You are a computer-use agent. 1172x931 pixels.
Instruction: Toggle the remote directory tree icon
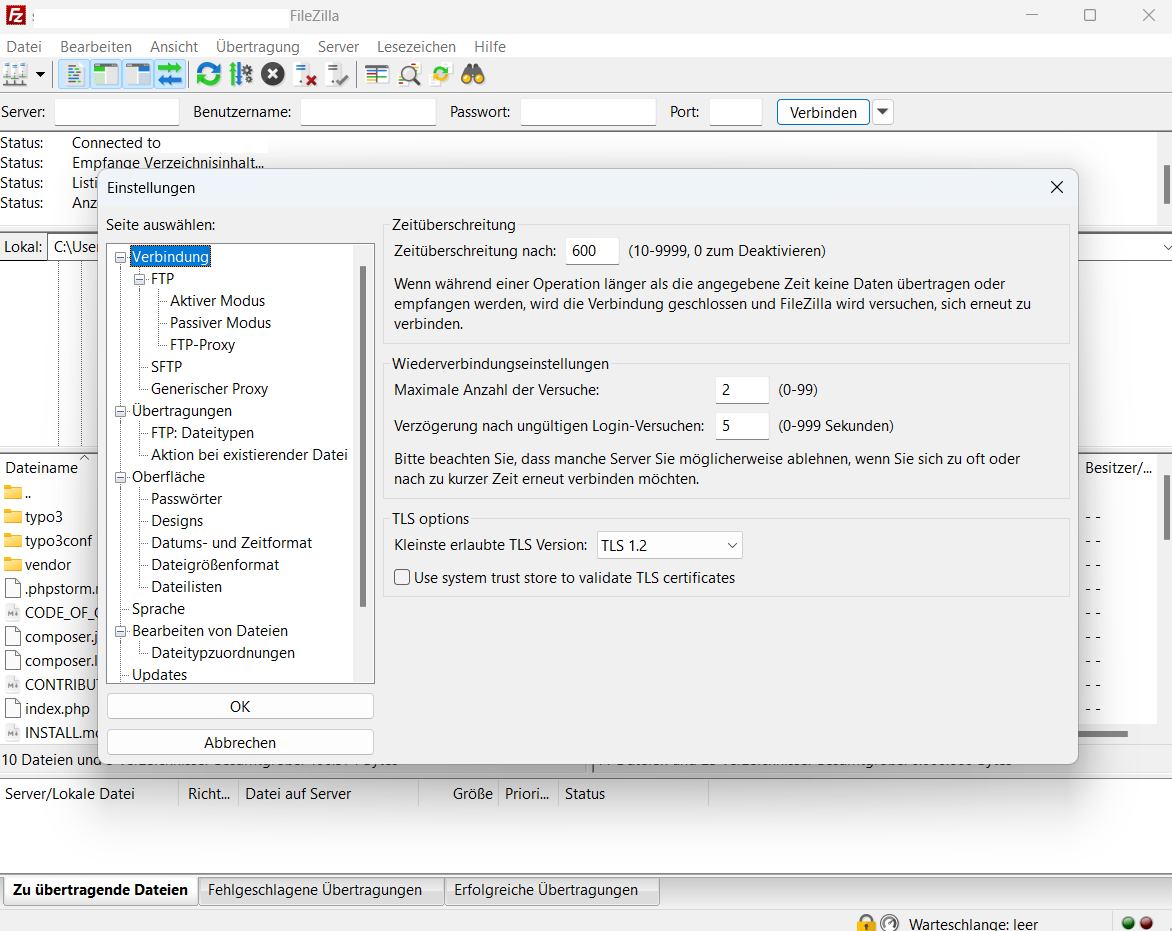click(x=138, y=75)
